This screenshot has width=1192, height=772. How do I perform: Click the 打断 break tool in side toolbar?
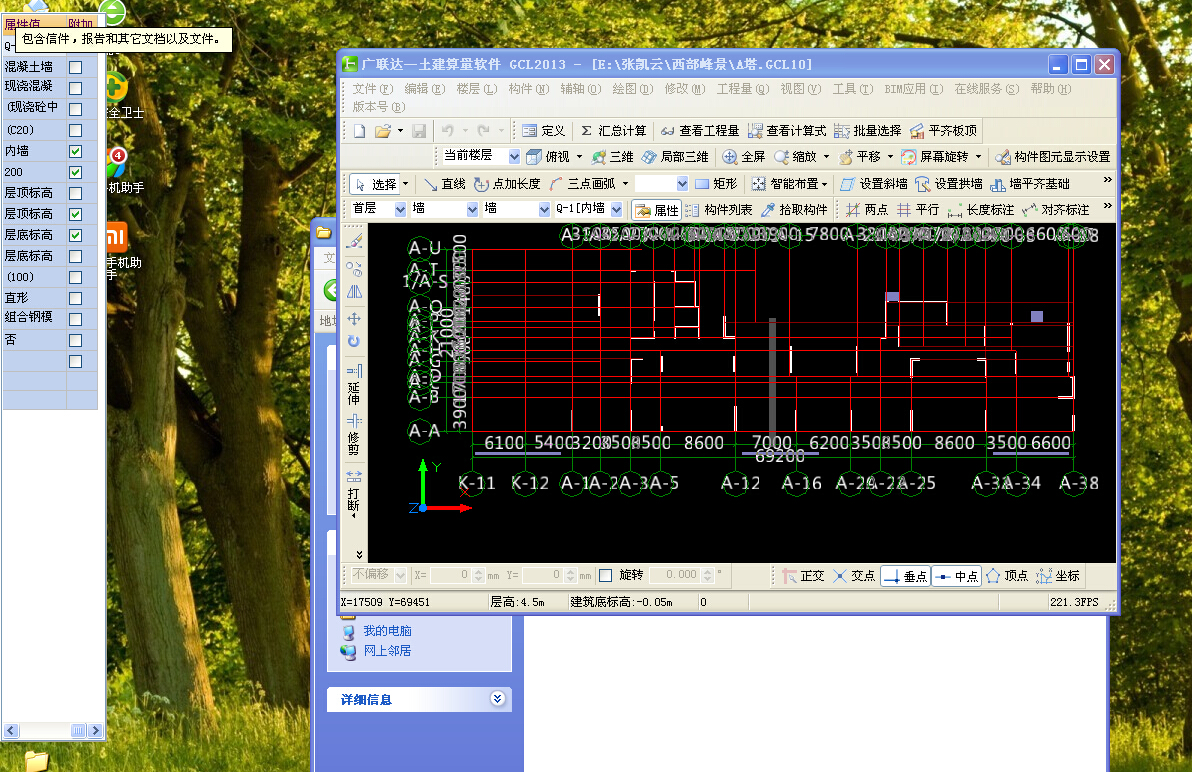pos(354,492)
